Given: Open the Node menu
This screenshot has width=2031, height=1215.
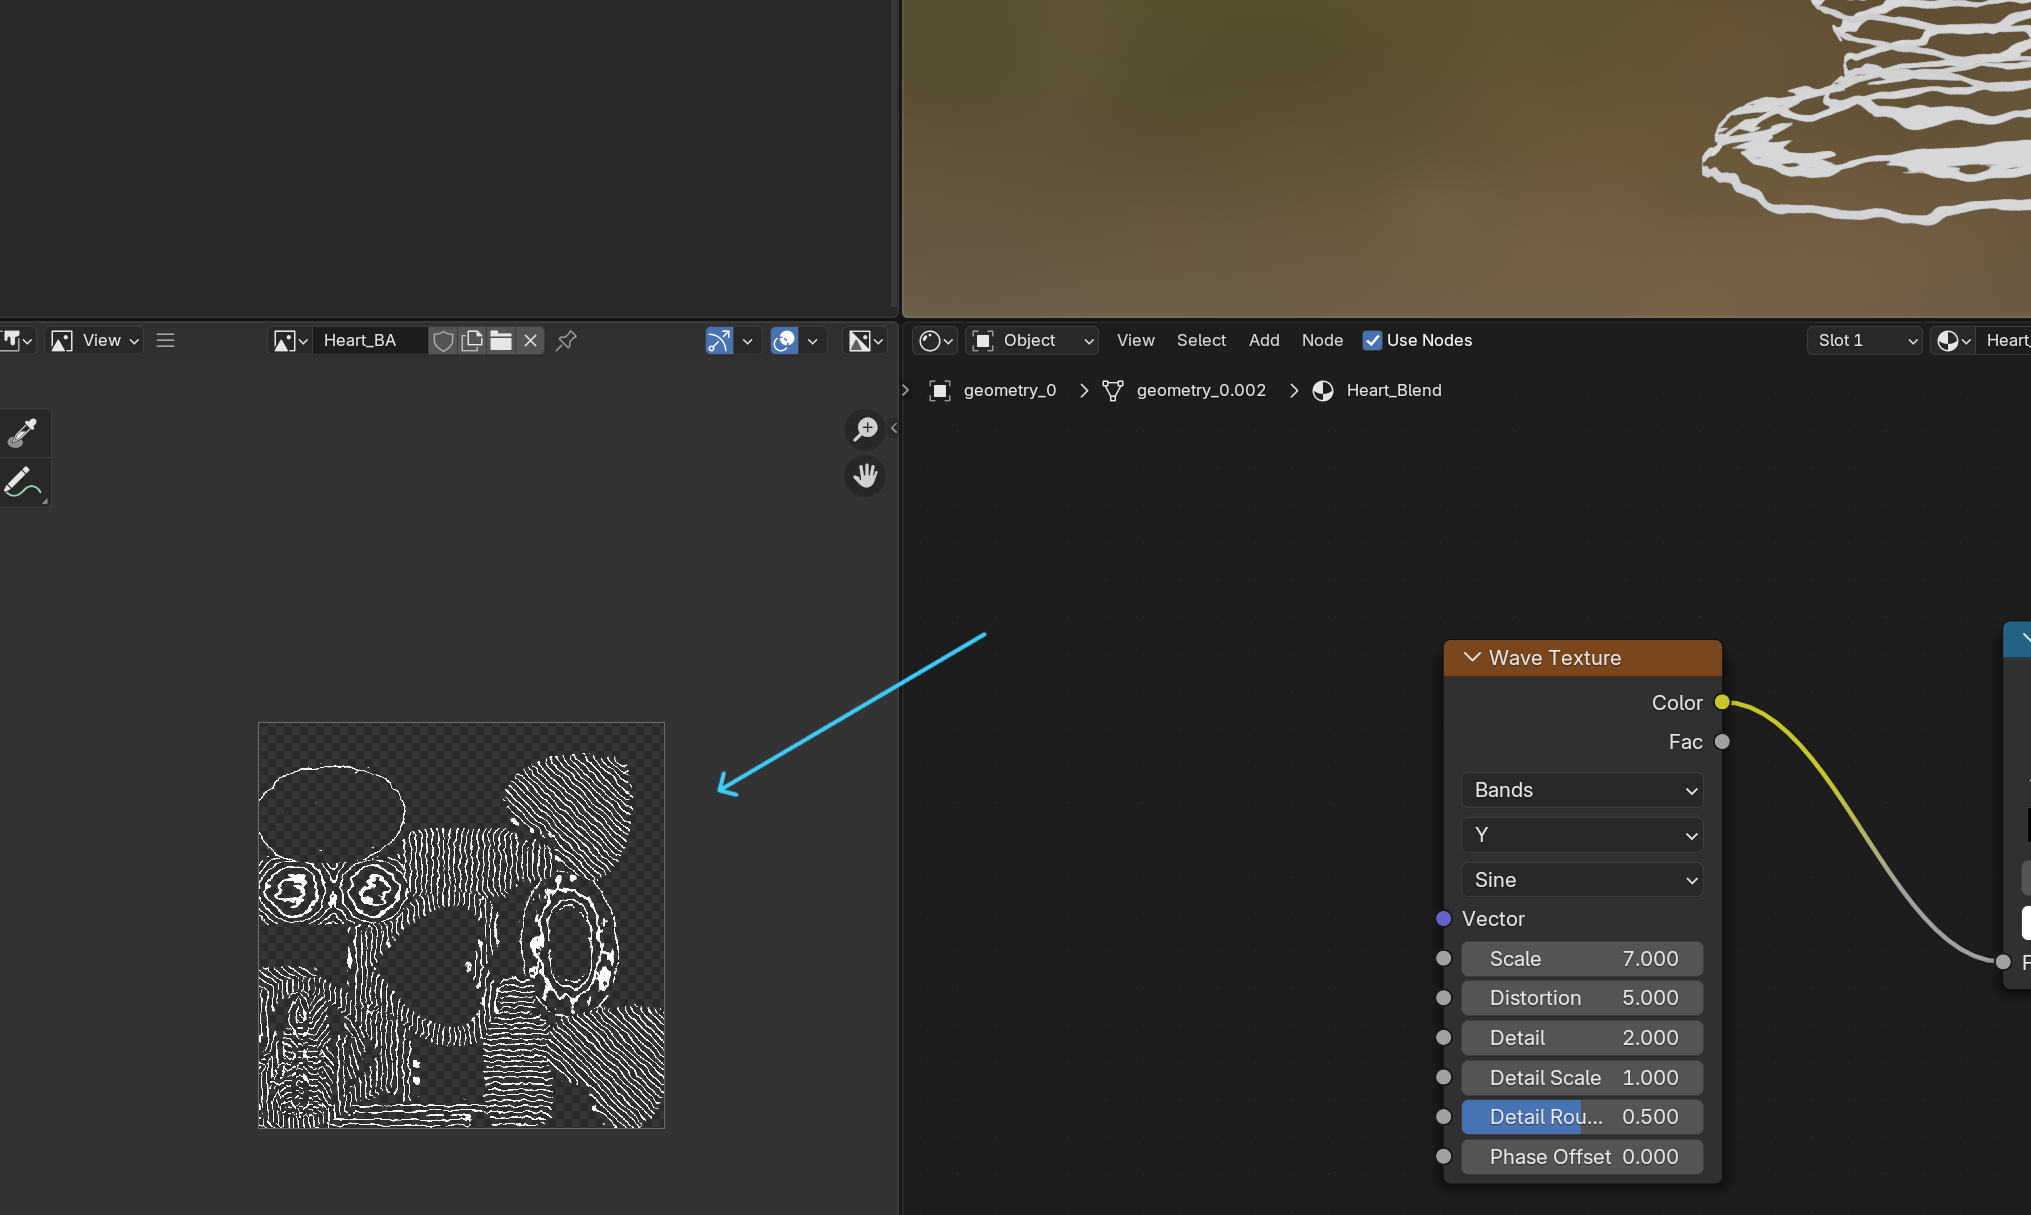Looking at the screenshot, I should [x=1322, y=340].
